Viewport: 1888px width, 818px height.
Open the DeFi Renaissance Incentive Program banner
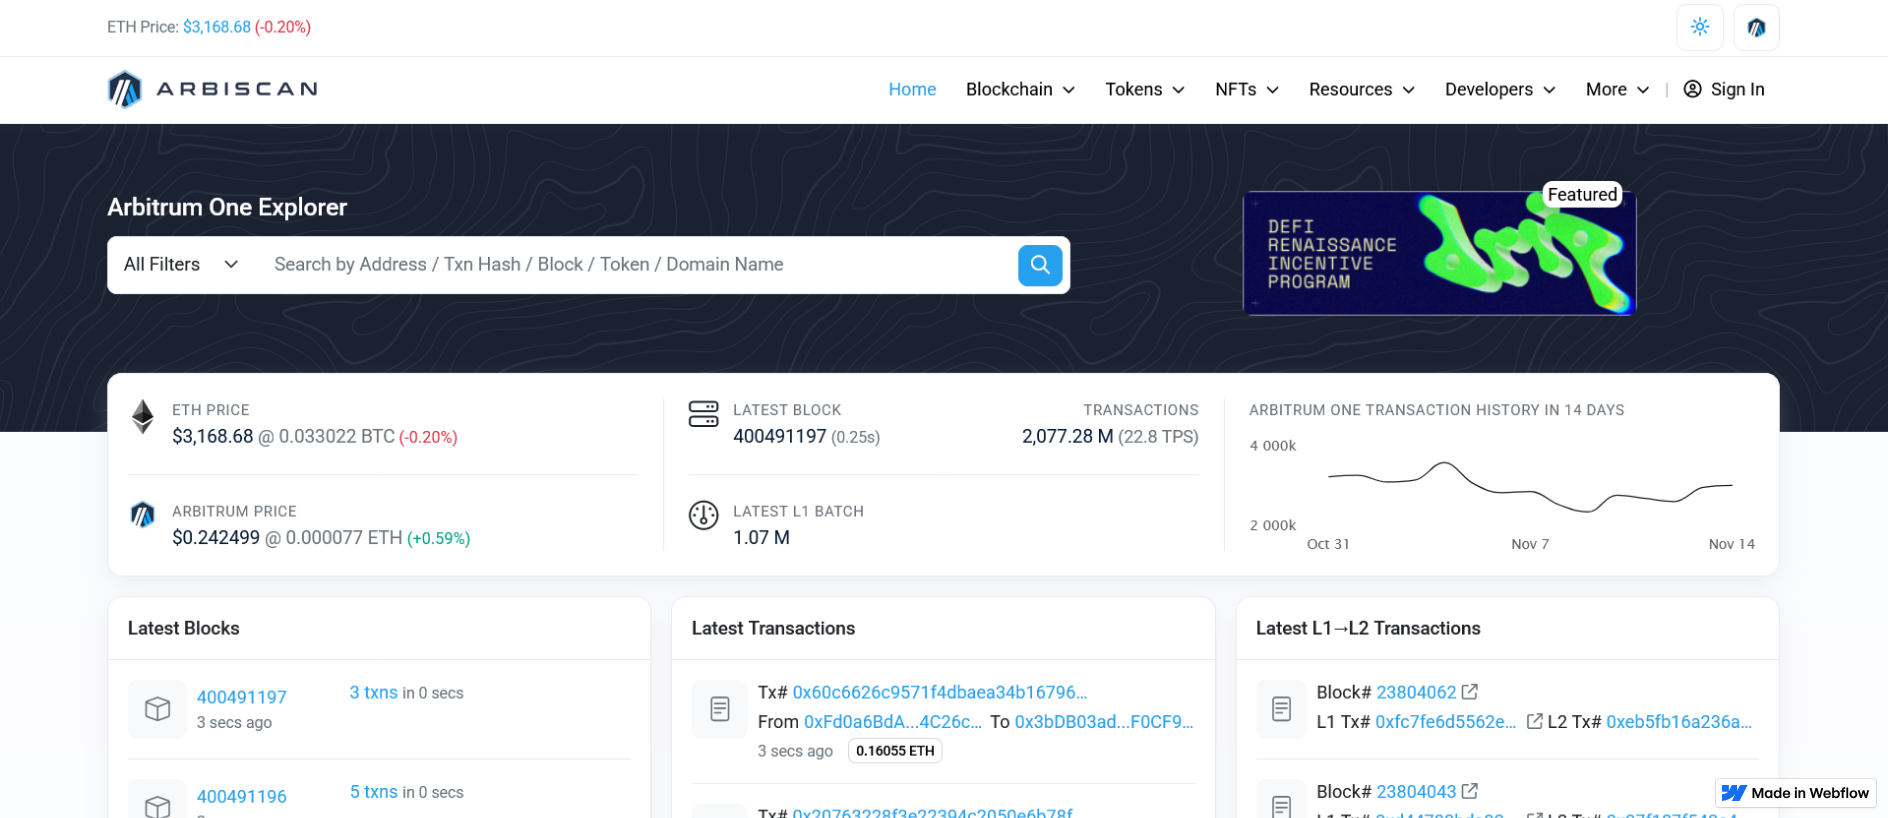pos(1439,253)
